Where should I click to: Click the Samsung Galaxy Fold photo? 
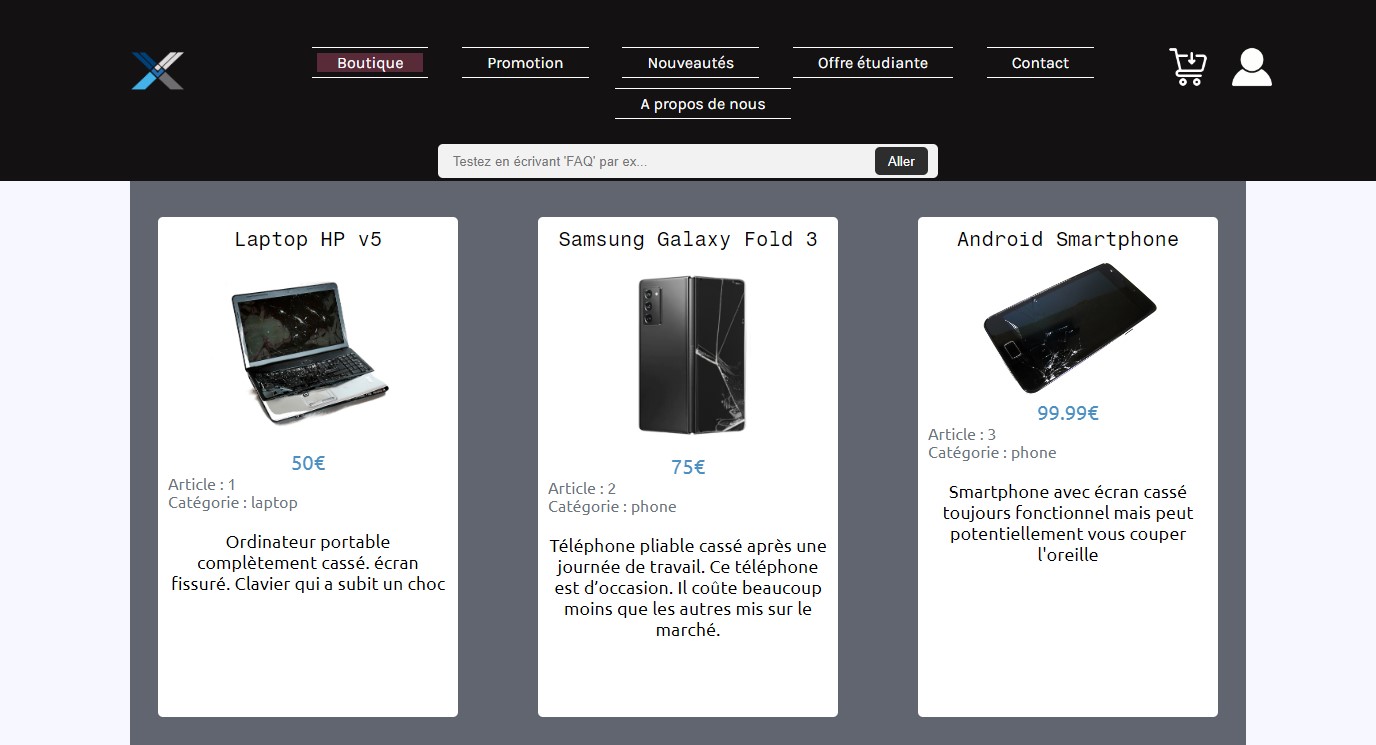[x=691, y=355]
